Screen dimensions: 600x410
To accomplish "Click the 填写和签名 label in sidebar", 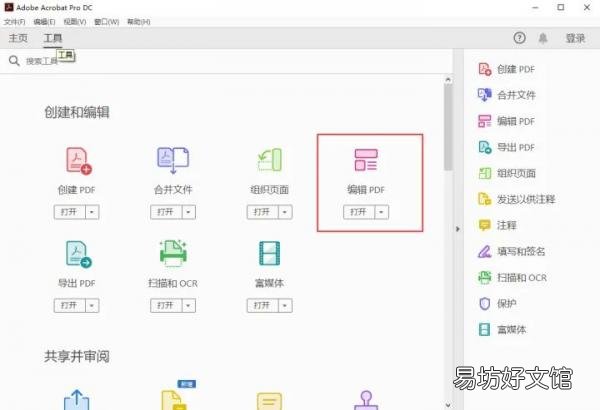I will [x=521, y=252].
